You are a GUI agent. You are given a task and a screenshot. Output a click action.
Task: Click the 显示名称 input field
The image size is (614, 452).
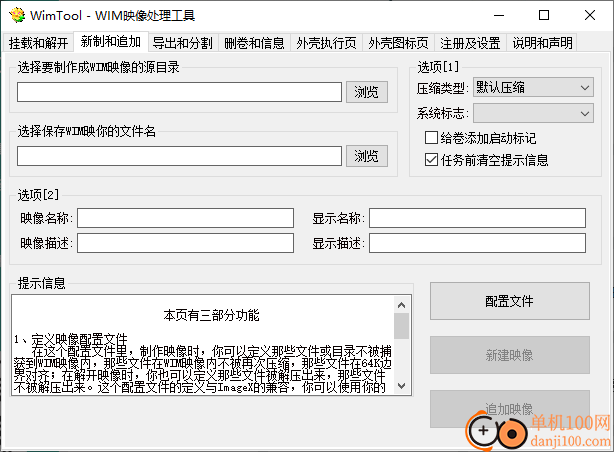(x=477, y=218)
